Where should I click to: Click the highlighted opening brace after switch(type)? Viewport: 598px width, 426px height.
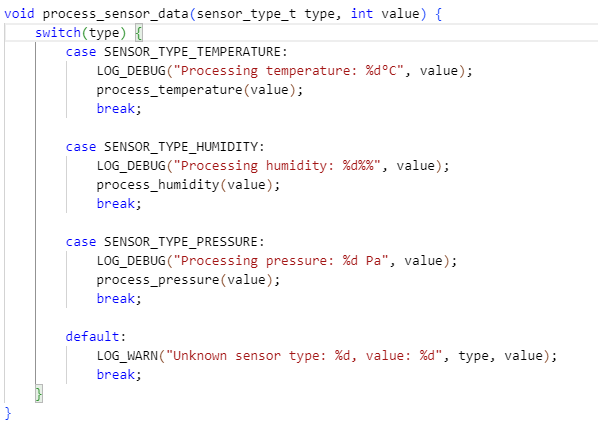139,33
